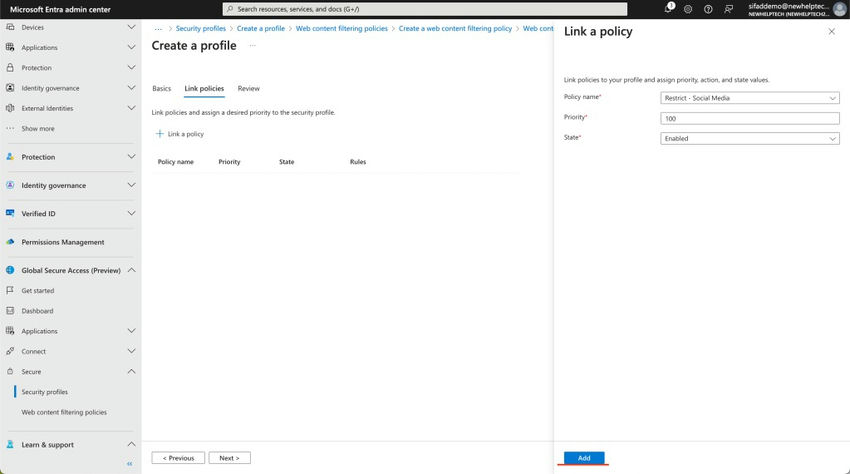Expand the Connect chevron
850x474 pixels.
[131, 351]
